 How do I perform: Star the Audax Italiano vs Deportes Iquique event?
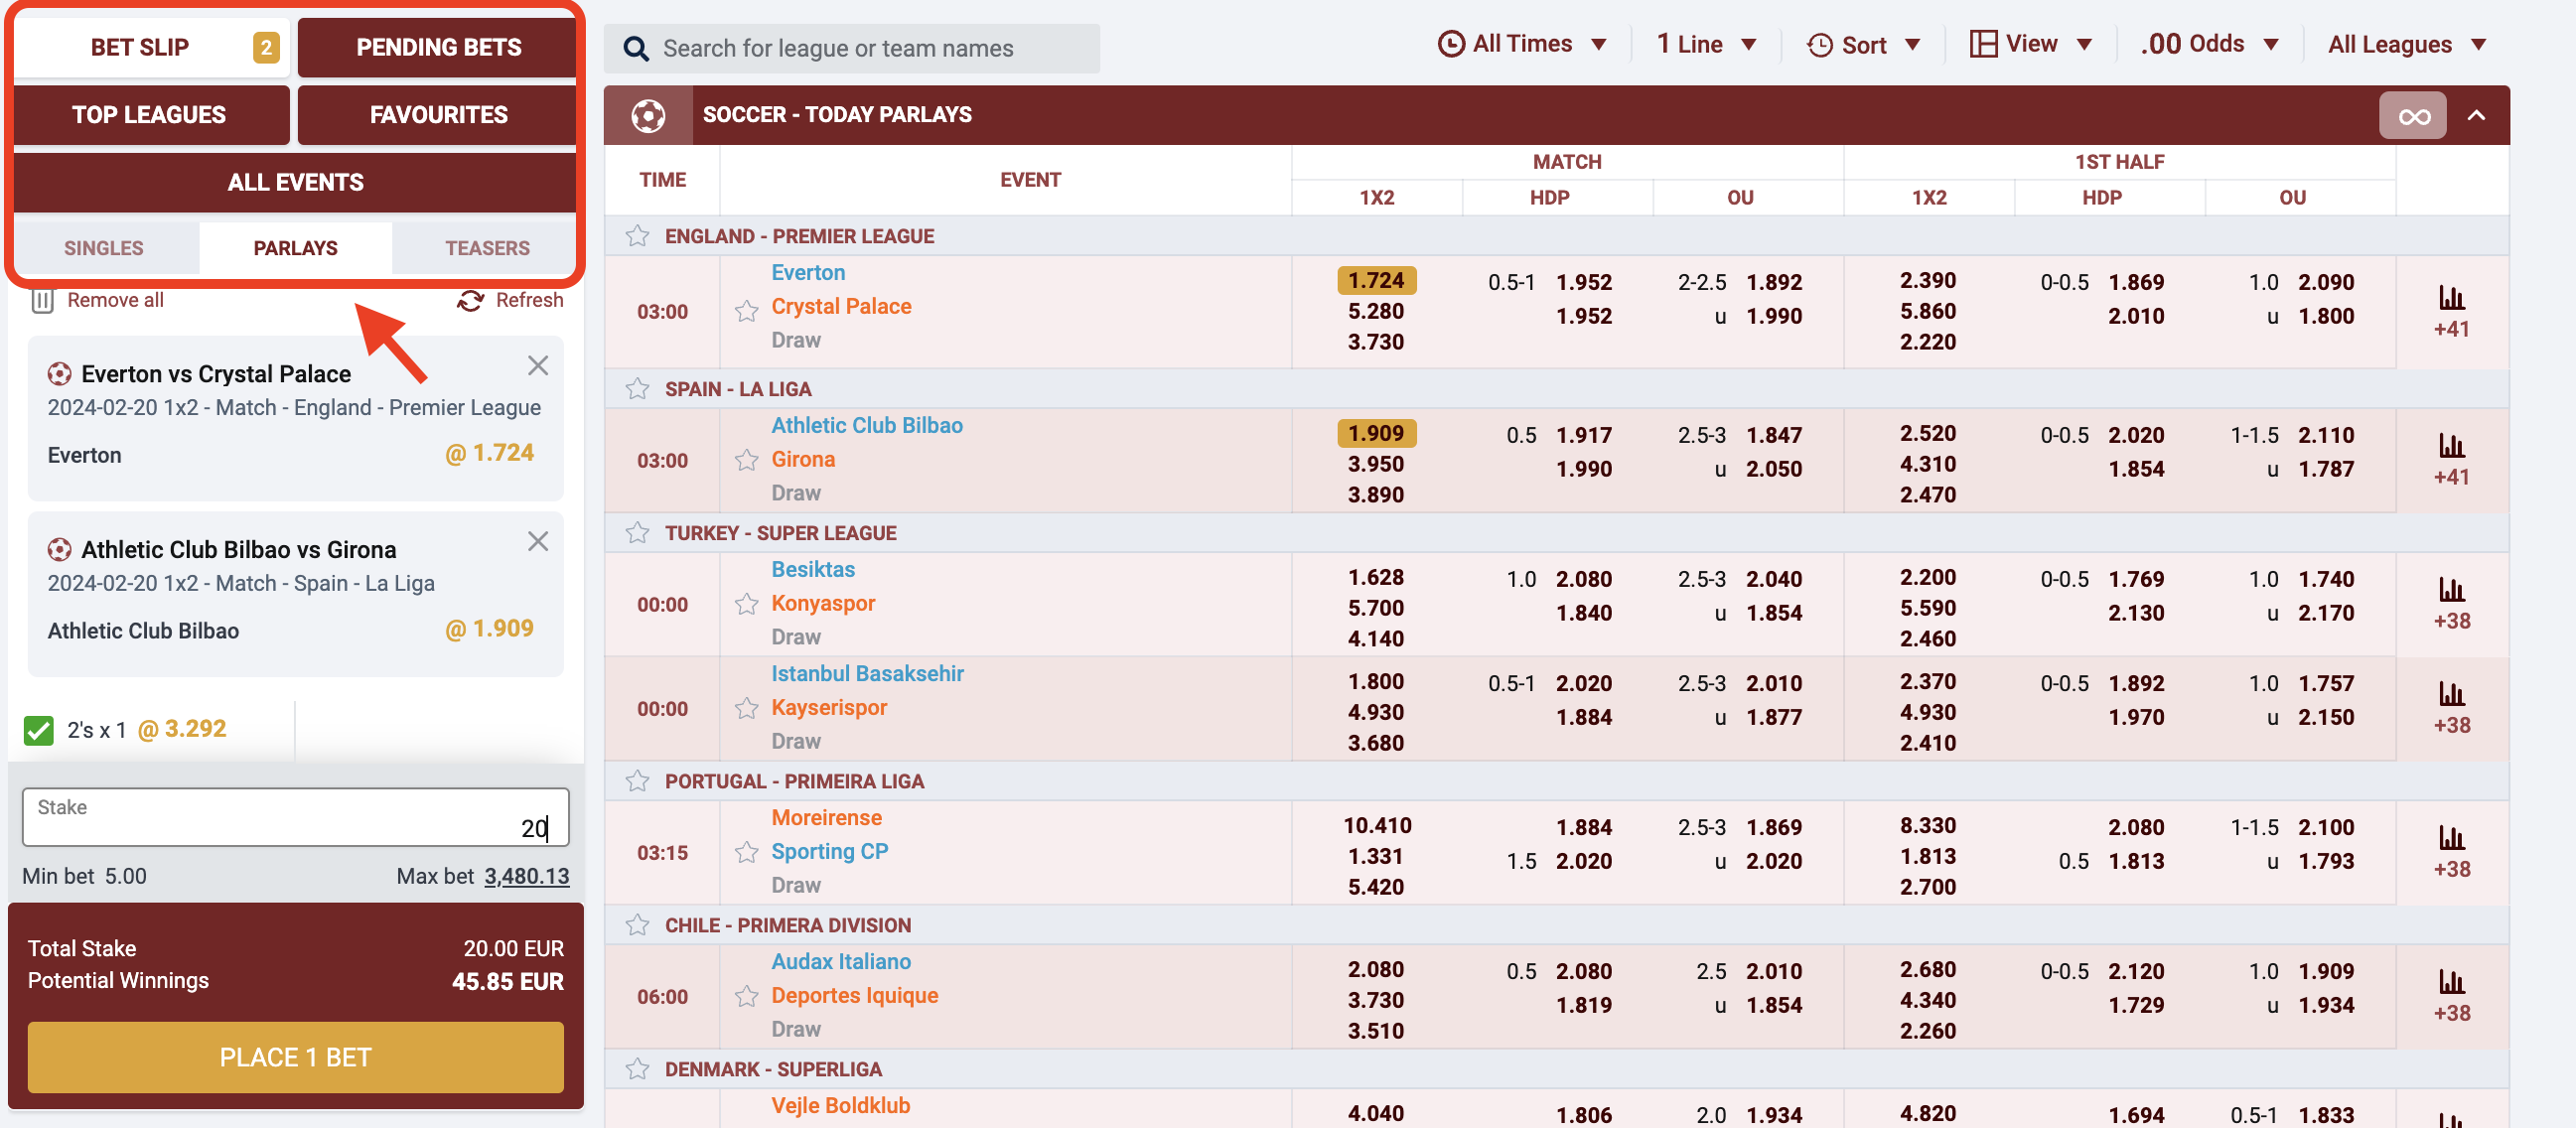coord(746,996)
